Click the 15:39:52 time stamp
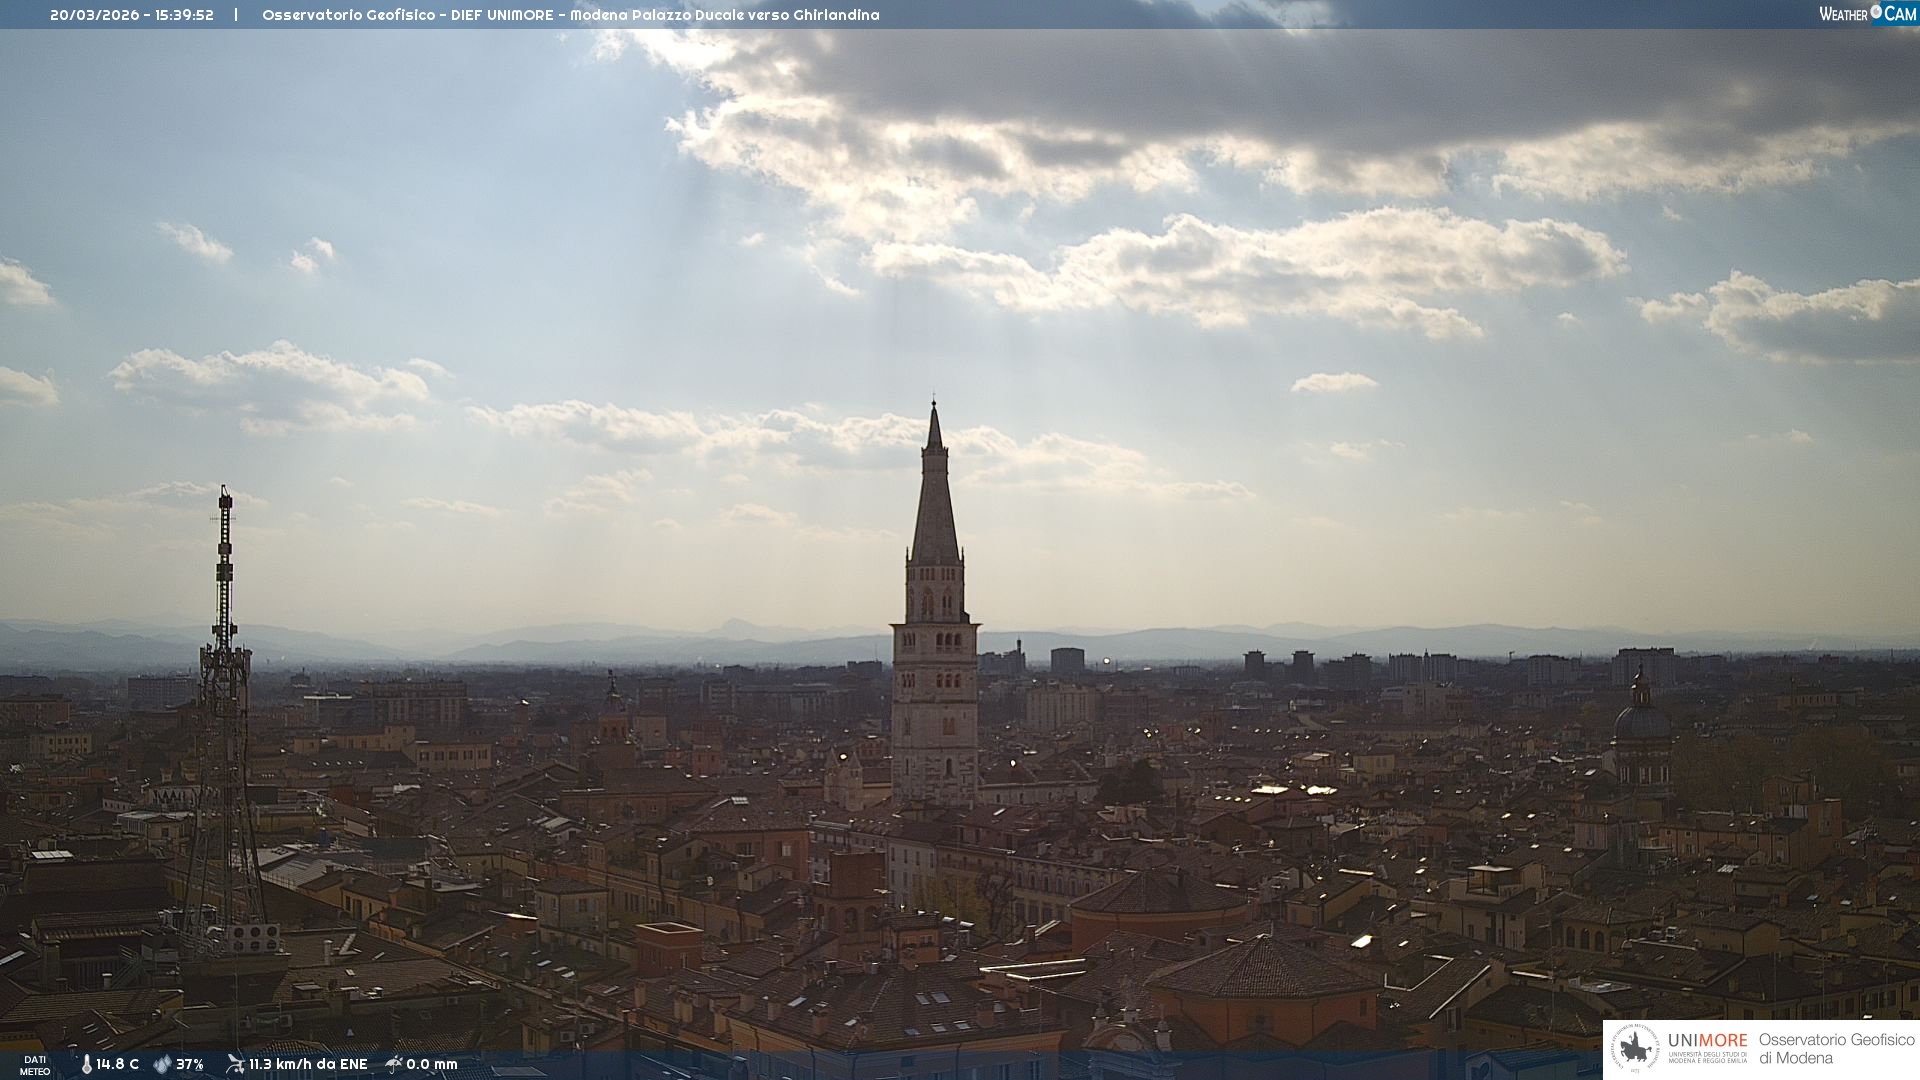1920x1080 pixels. point(184,15)
